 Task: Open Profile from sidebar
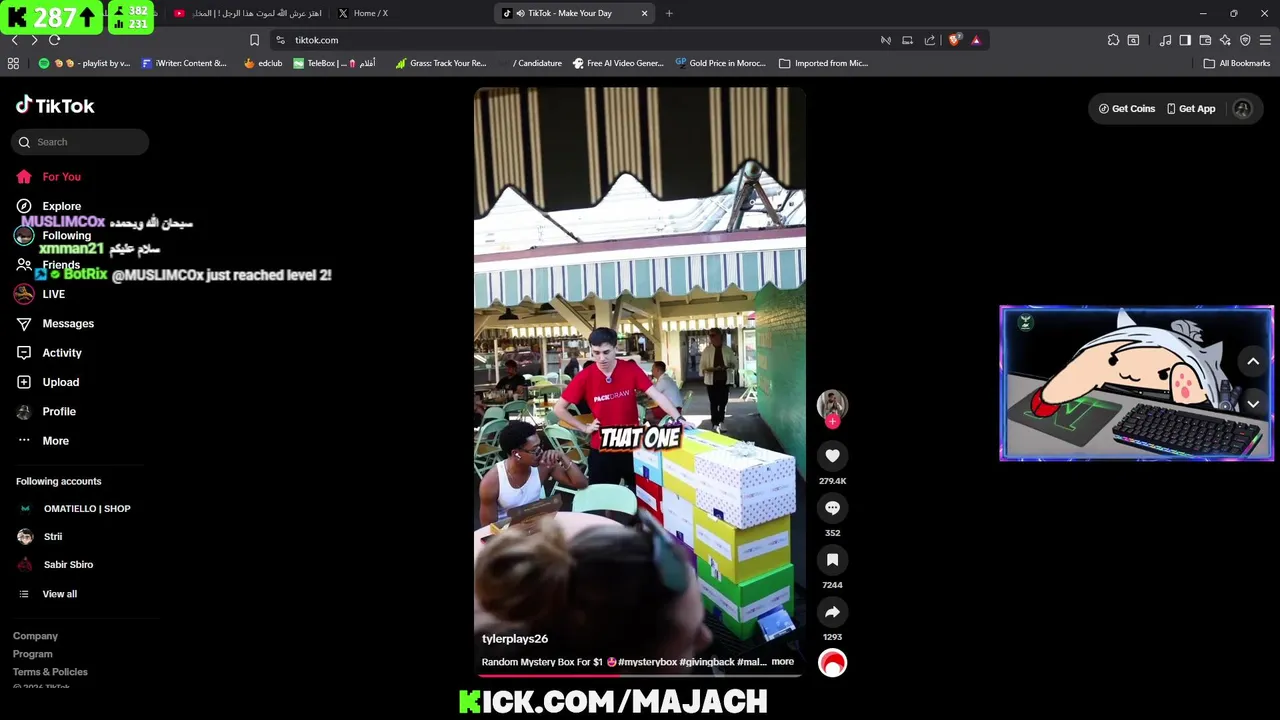click(46, 412)
